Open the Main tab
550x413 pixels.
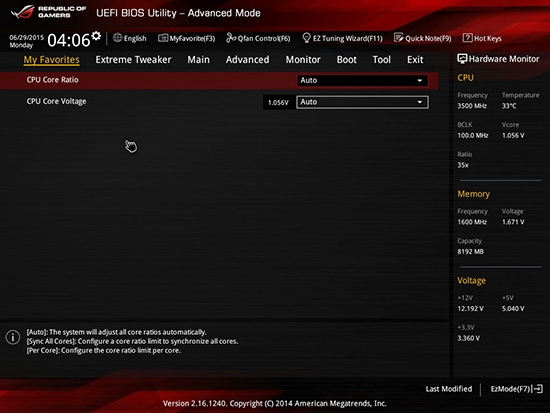(199, 60)
